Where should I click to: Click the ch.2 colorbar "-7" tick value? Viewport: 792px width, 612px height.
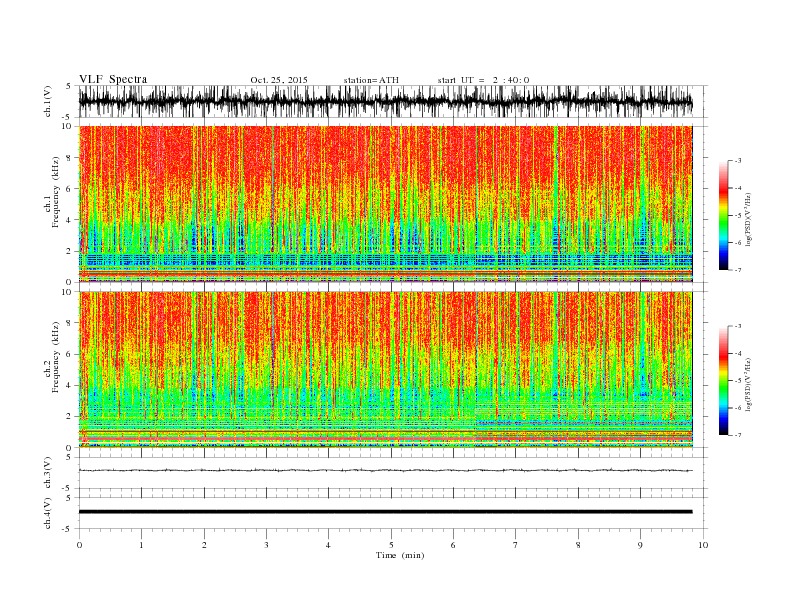(738, 435)
